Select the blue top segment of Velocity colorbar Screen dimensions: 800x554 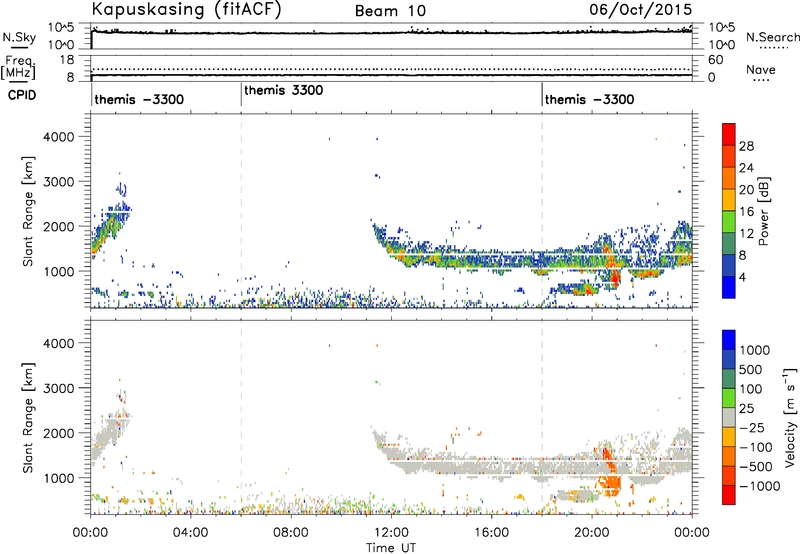click(729, 340)
